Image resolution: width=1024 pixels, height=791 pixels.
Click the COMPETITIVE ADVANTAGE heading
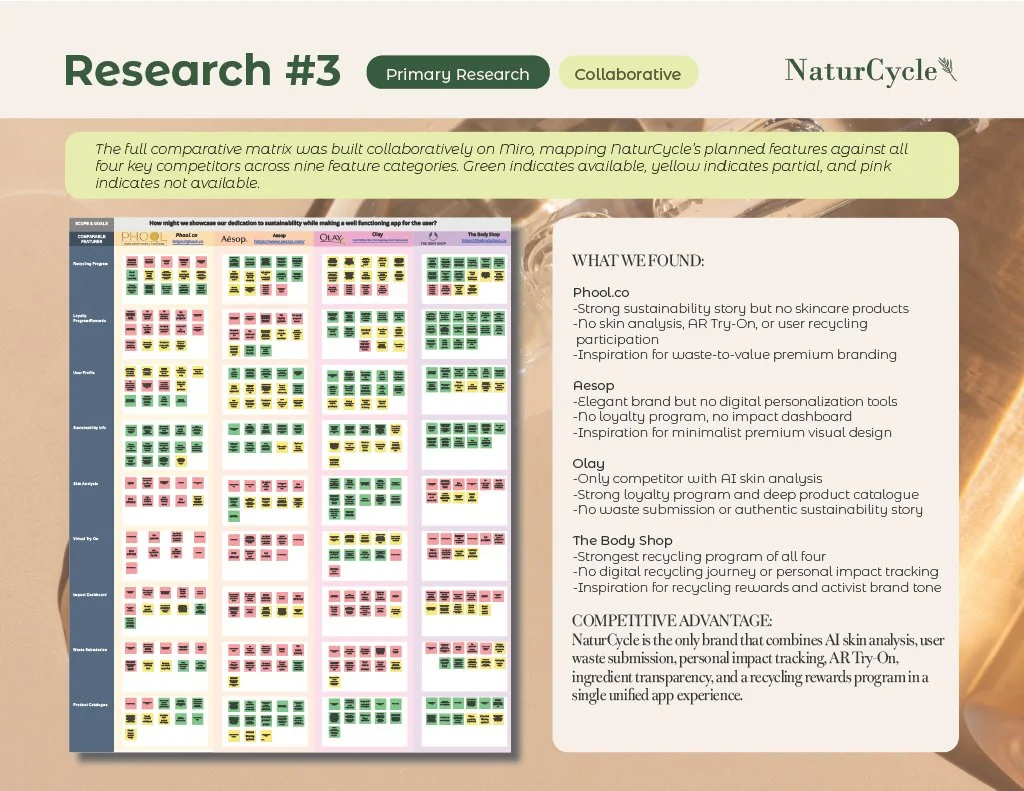click(x=672, y=621)
